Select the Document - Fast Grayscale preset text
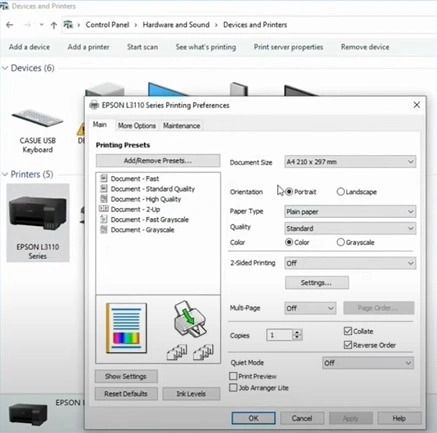437x433 pixels. click(150, 220)
